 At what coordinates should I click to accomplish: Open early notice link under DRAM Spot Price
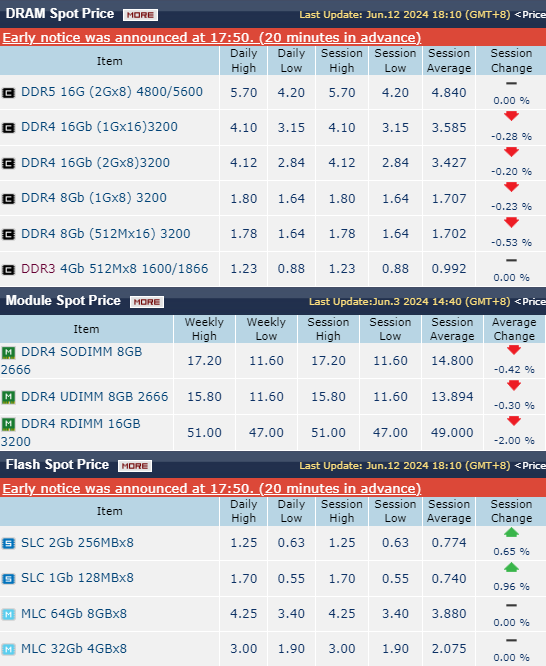[212, 37]
